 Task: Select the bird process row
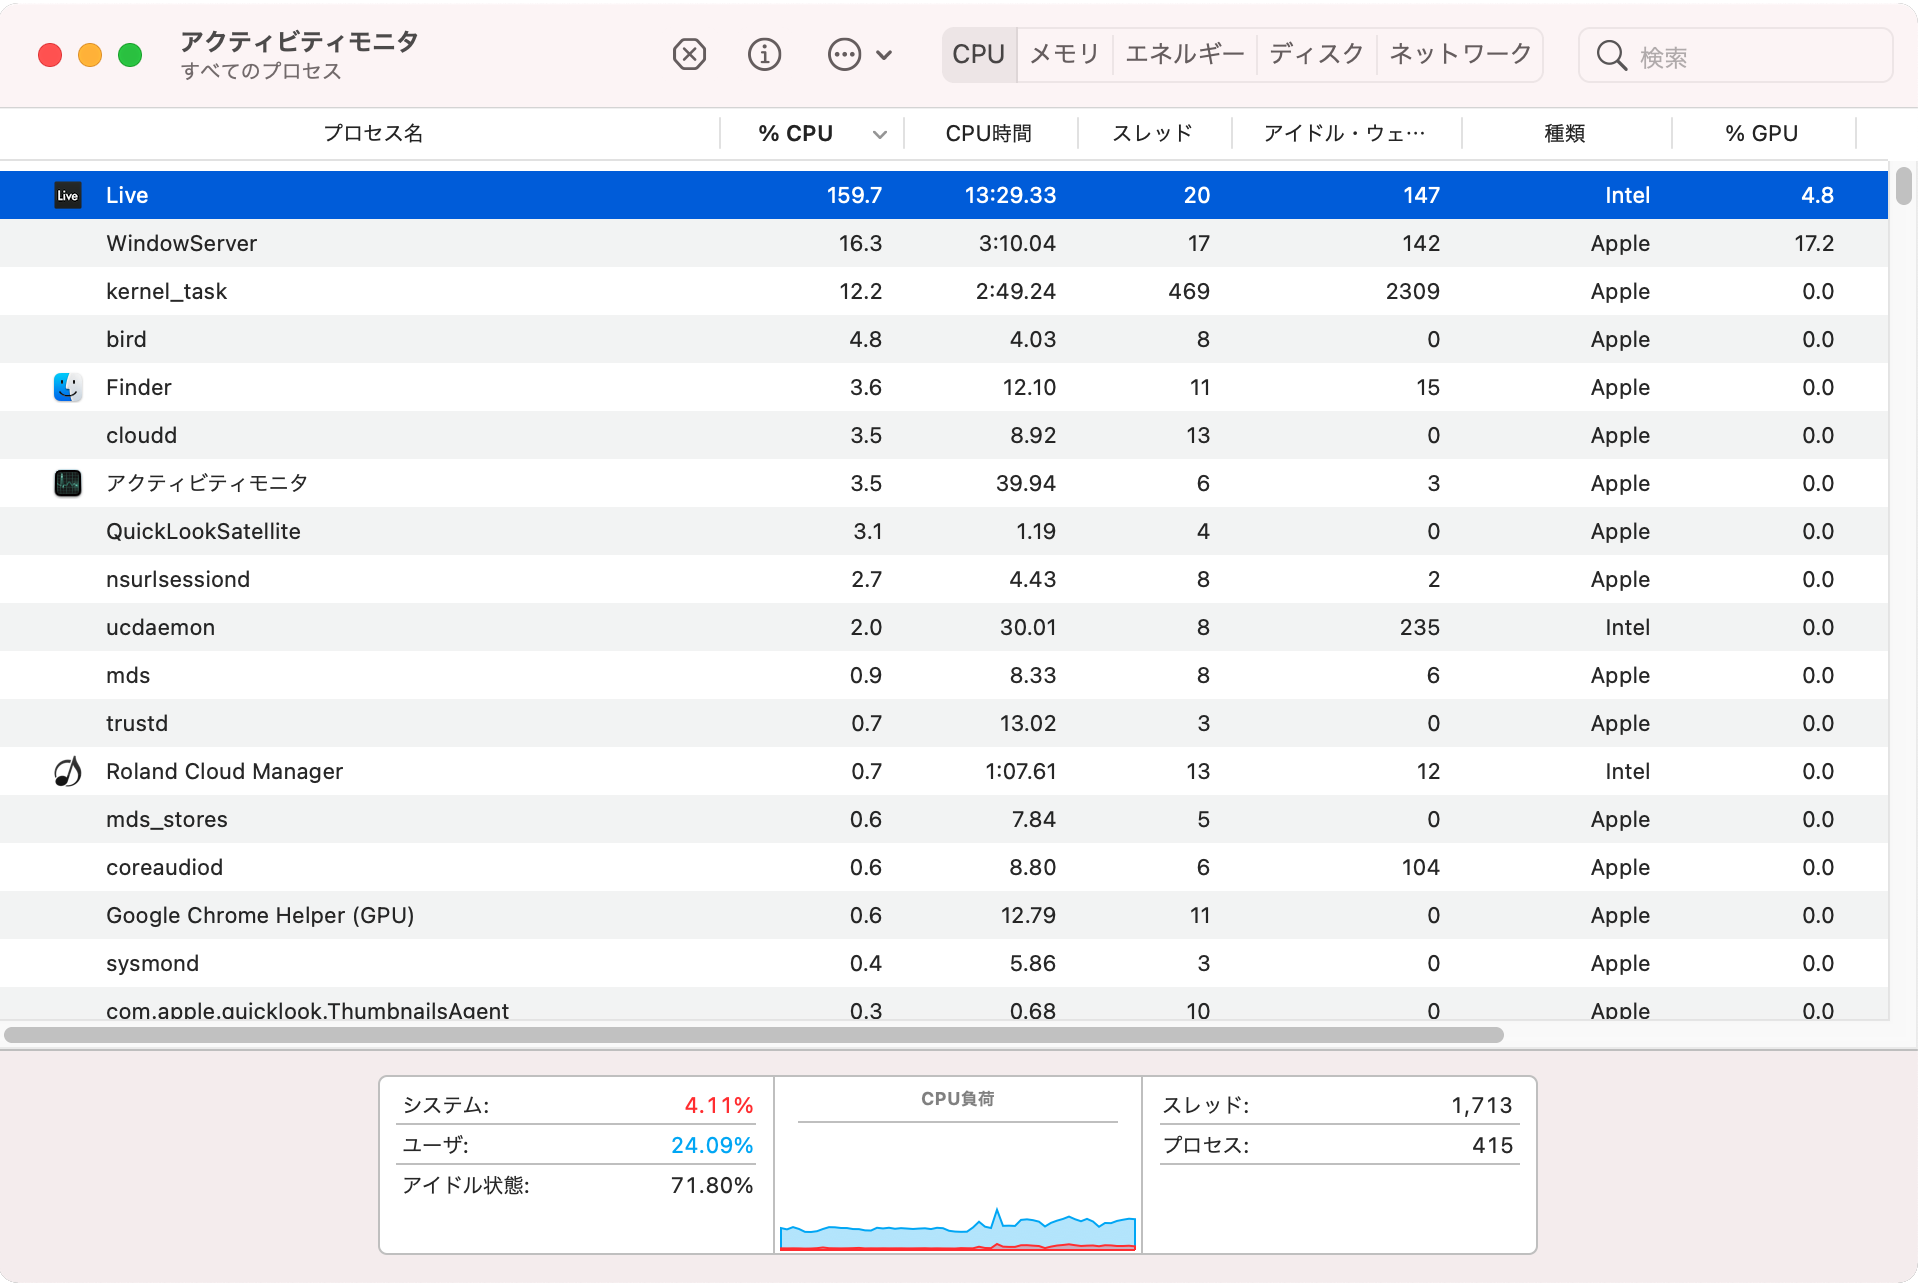[x=944, y=339]
